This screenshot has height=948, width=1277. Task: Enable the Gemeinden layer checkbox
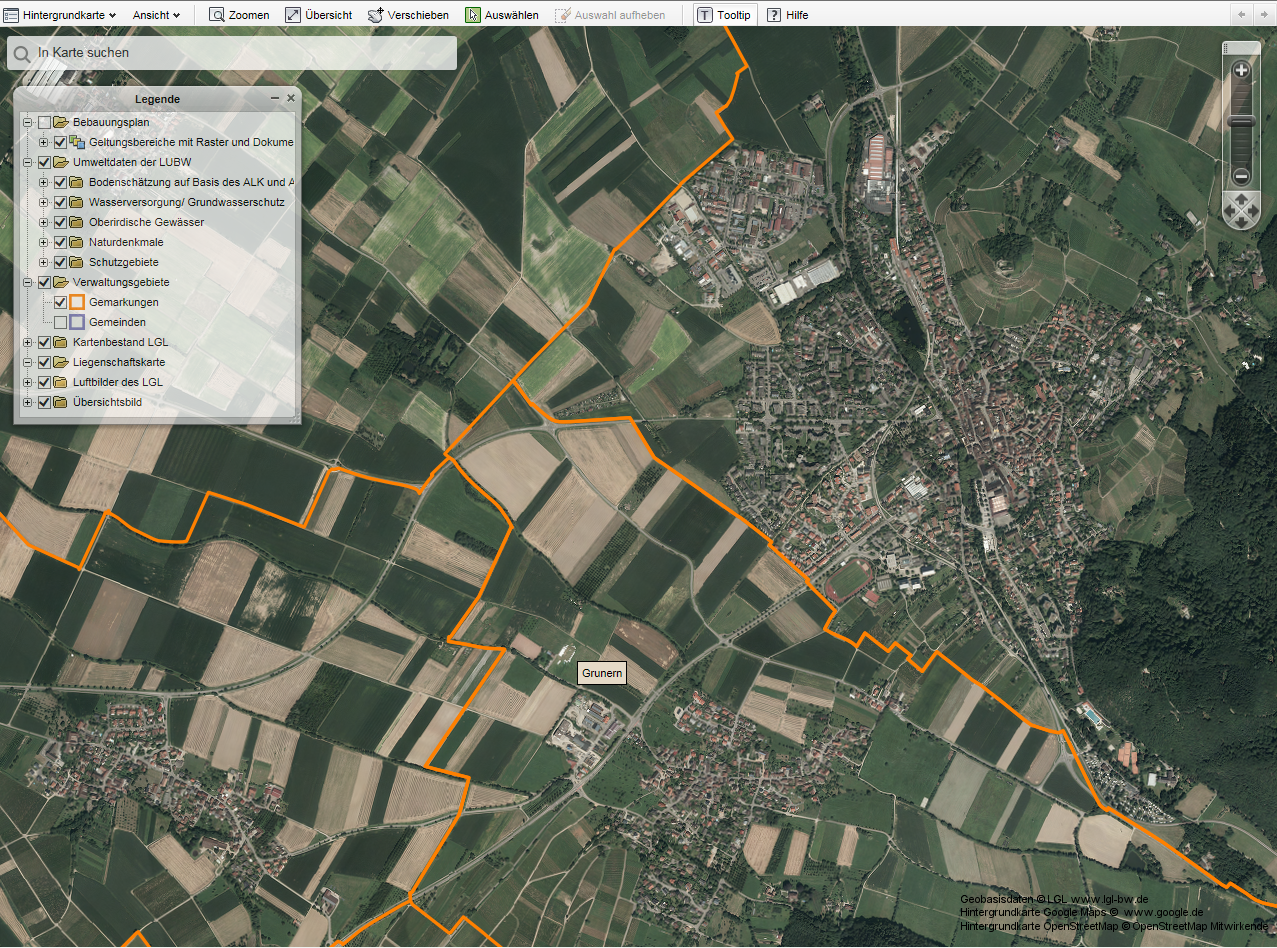click(61, 322)
